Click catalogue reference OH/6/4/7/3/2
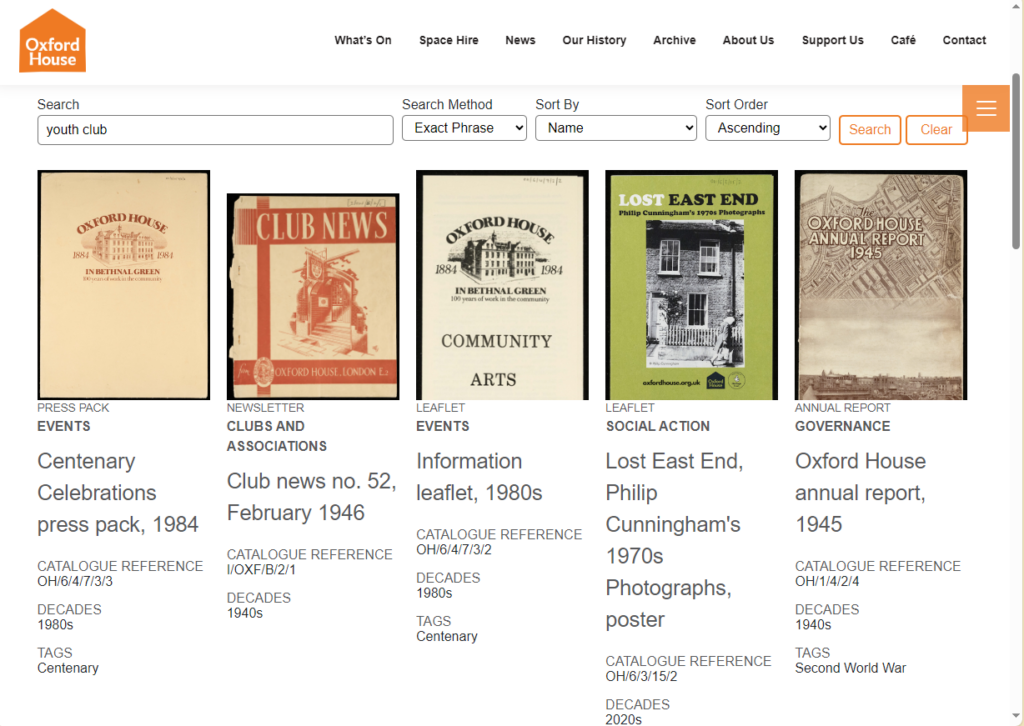Image resolution: width=1024 pixels, height=726 pixels. pos(454,550)
